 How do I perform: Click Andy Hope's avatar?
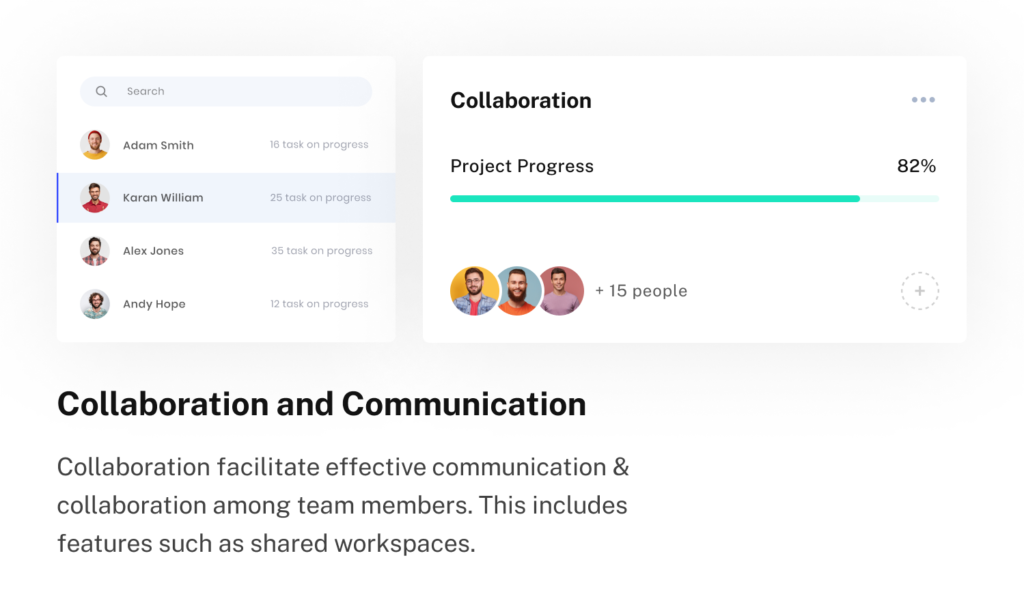click(95, 304)
